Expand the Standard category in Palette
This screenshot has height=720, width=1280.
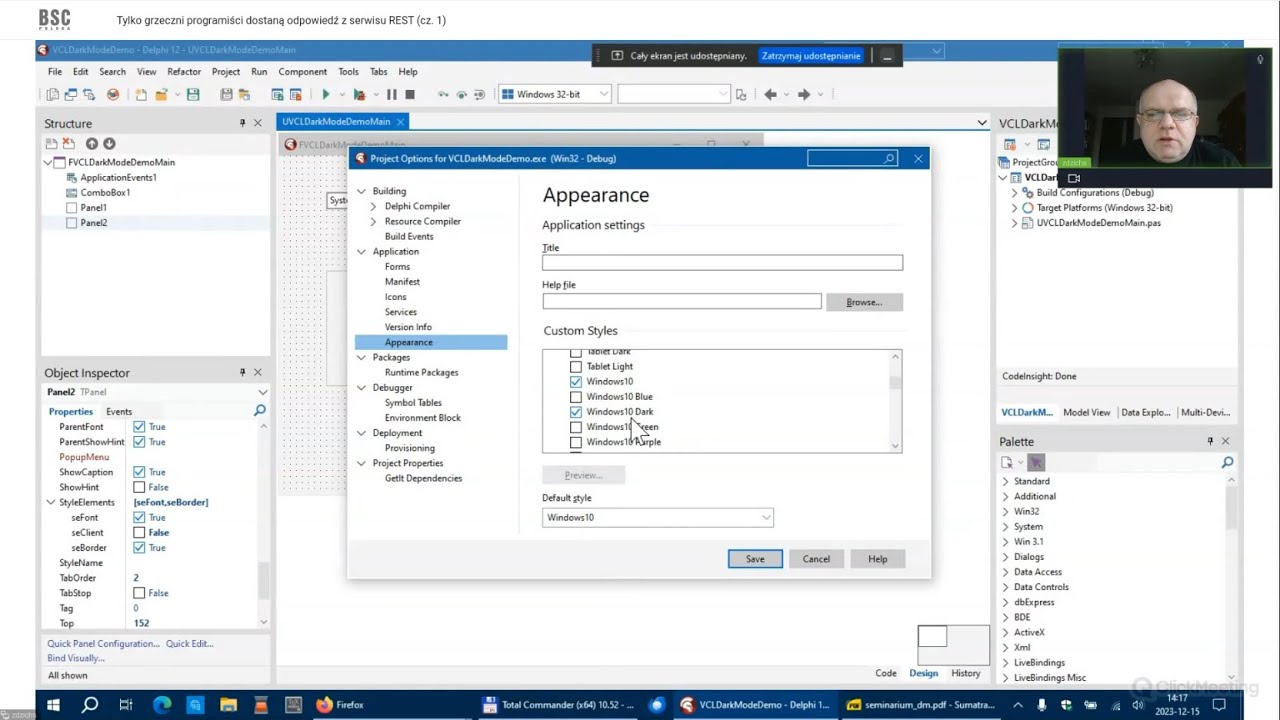(1006, 481)
